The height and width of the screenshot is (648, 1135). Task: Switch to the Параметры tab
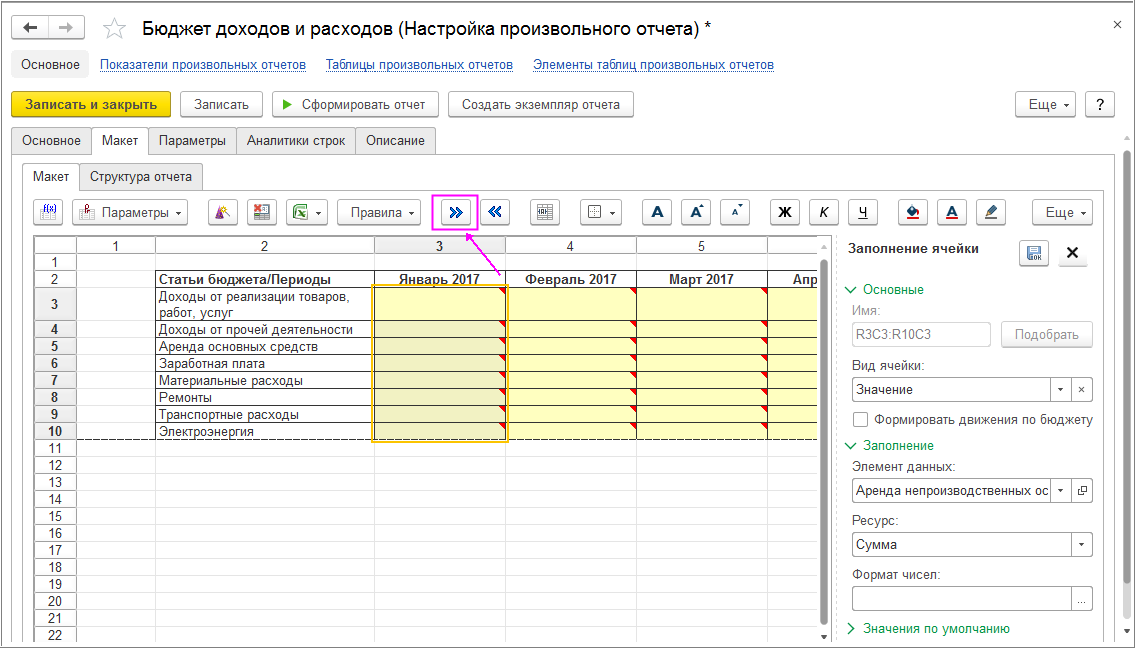193,140
